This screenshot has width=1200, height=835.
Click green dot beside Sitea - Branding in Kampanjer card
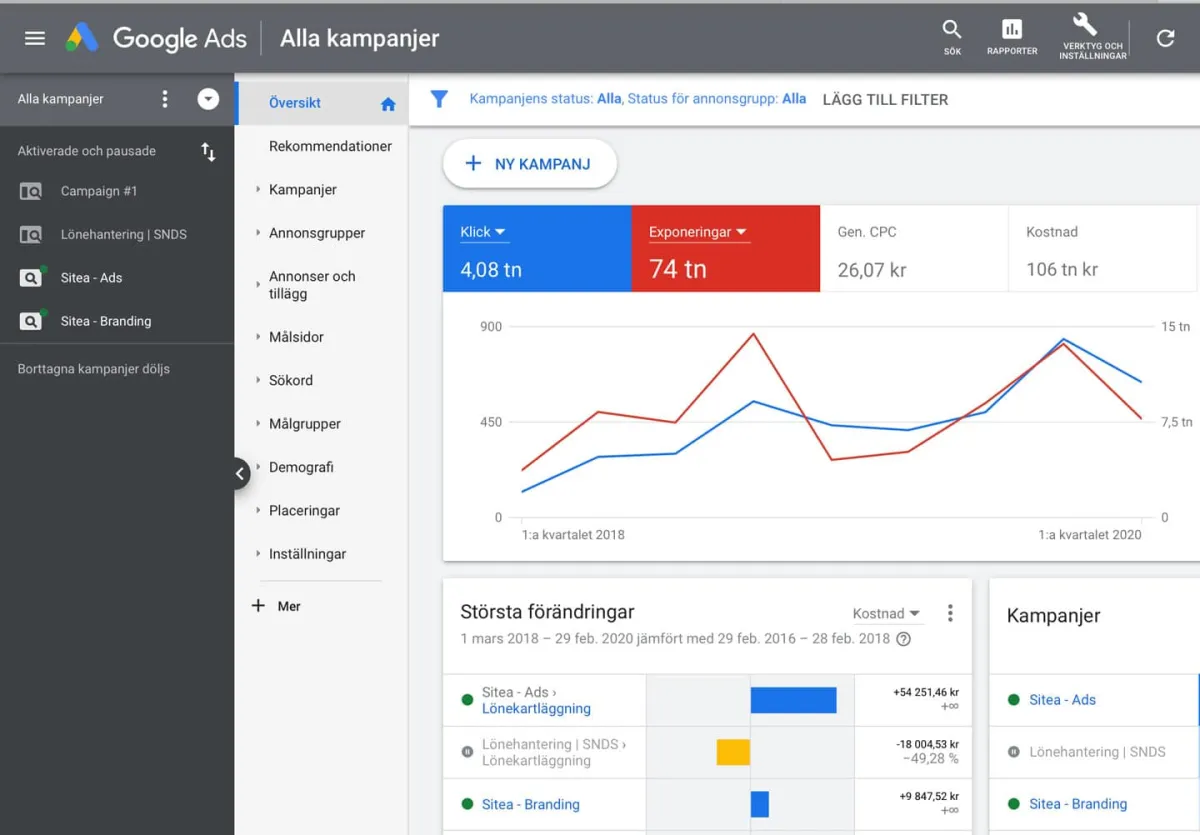tap(1014, 804)
